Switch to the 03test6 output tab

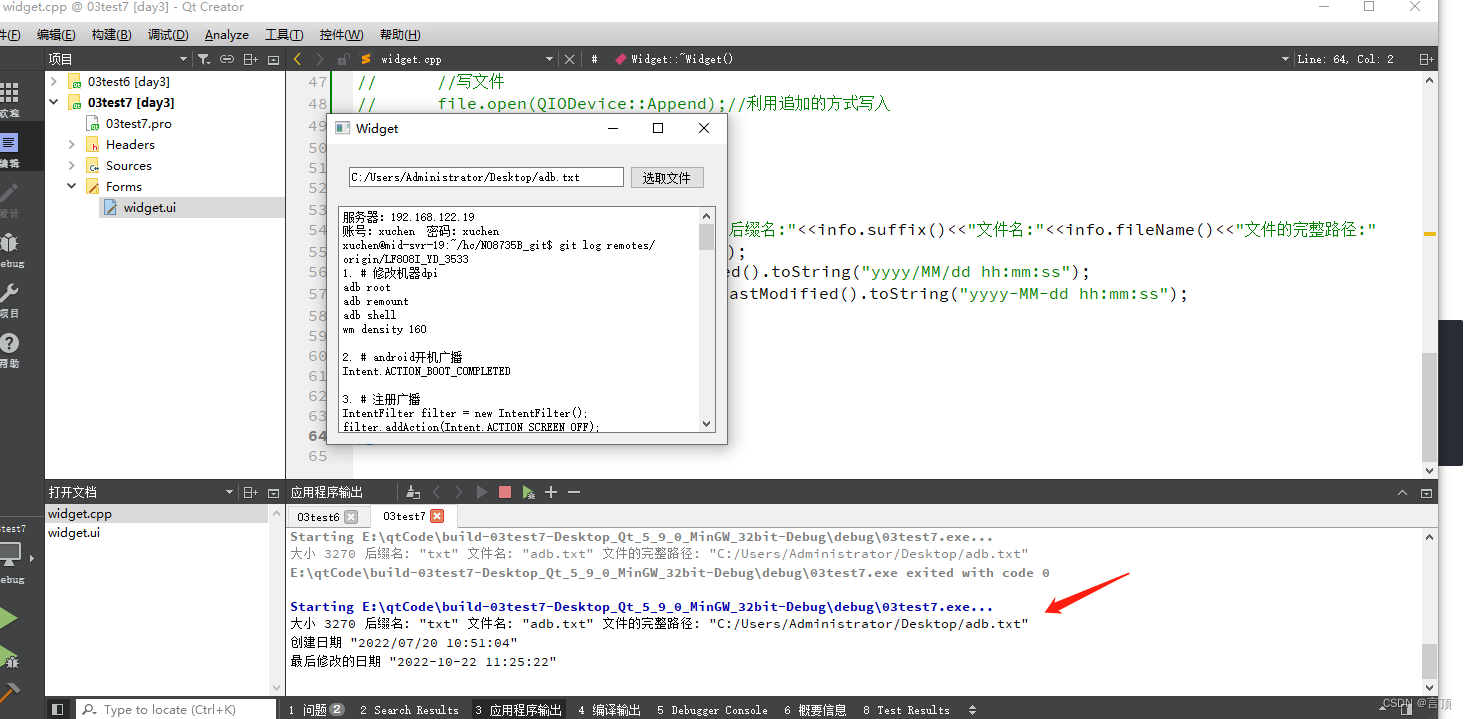(317, 517)
